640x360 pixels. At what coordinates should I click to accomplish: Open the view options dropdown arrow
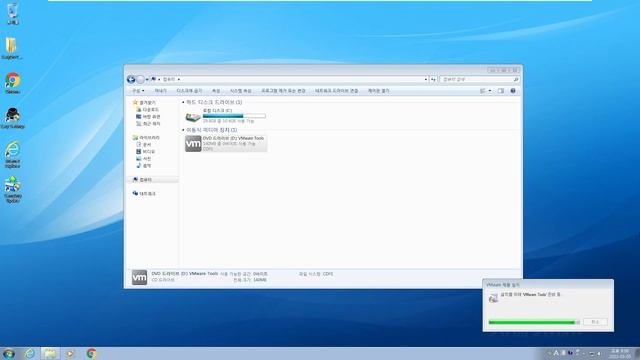coord(490,91)
